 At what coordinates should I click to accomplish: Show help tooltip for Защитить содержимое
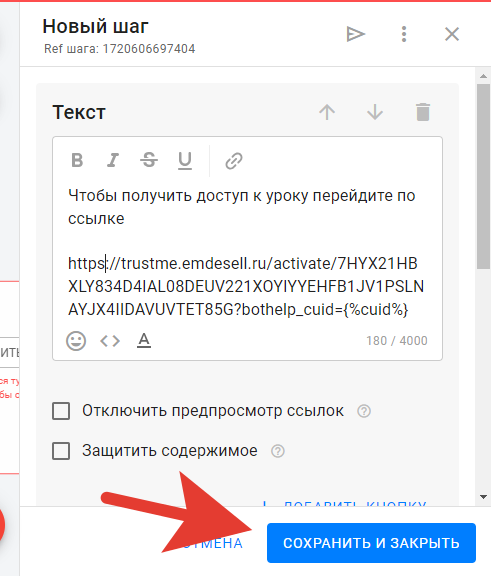(278, 451)
